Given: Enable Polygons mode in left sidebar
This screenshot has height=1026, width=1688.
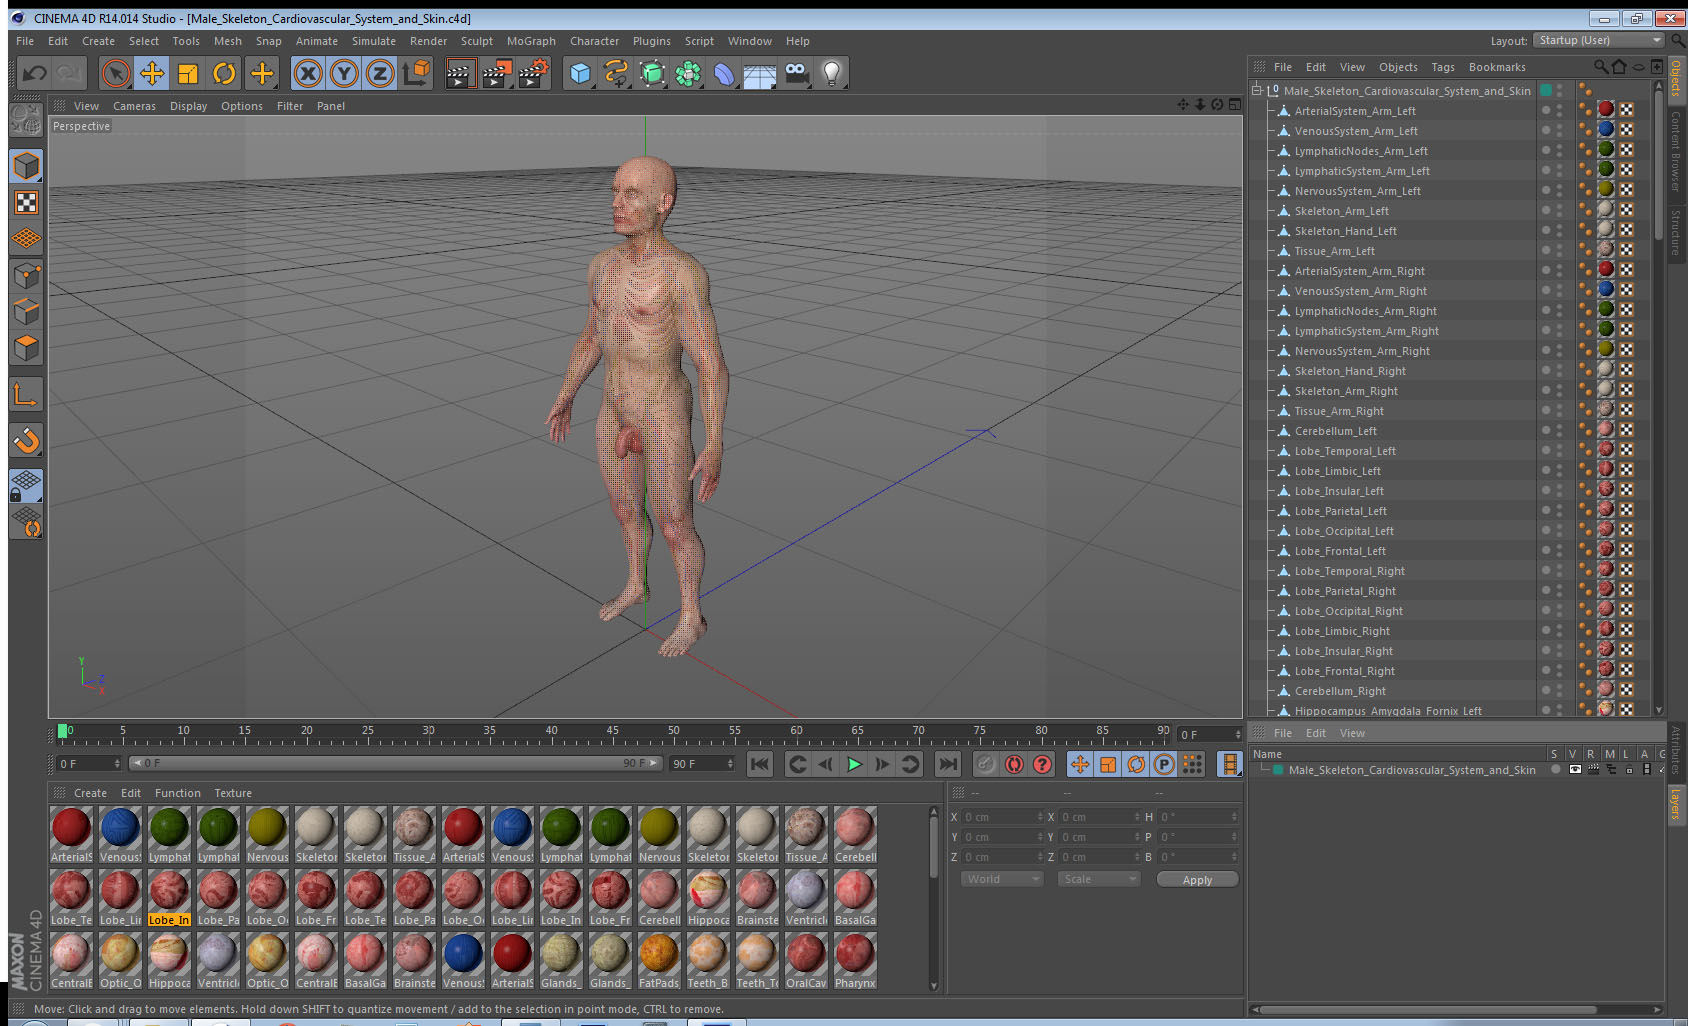Looking at the screenshot, I should click(26, 347).
